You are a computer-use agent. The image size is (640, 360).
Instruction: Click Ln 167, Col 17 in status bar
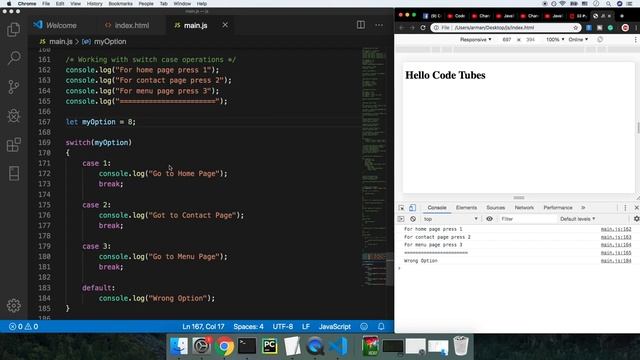click(203, 327)
